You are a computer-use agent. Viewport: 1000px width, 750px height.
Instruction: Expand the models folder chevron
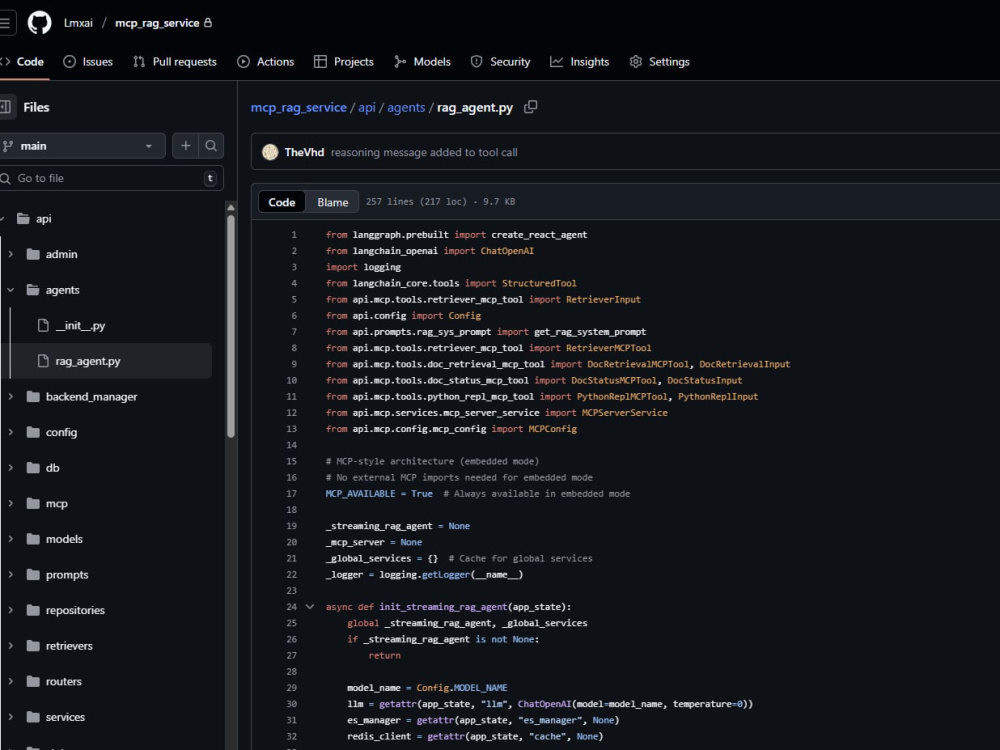pos(11,539)
